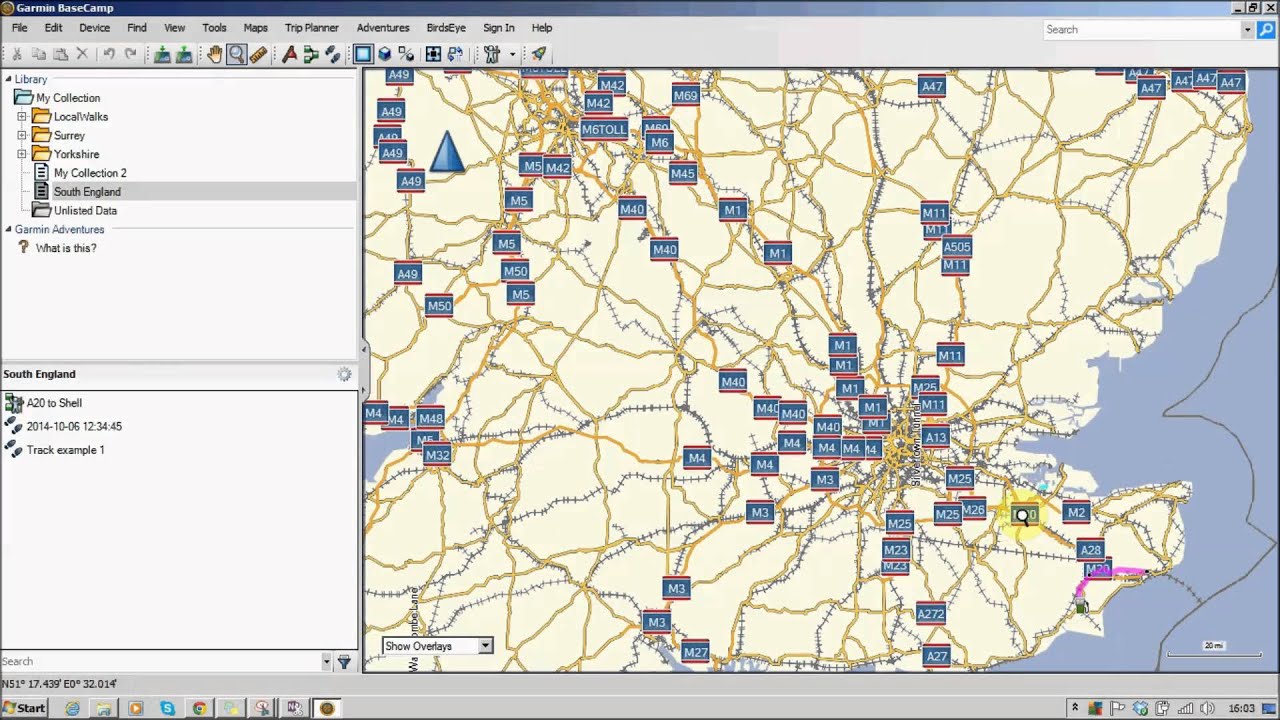1280x720 pixels.
Task: Click the Delete X toolbar icon
Action: click(83, 55)
